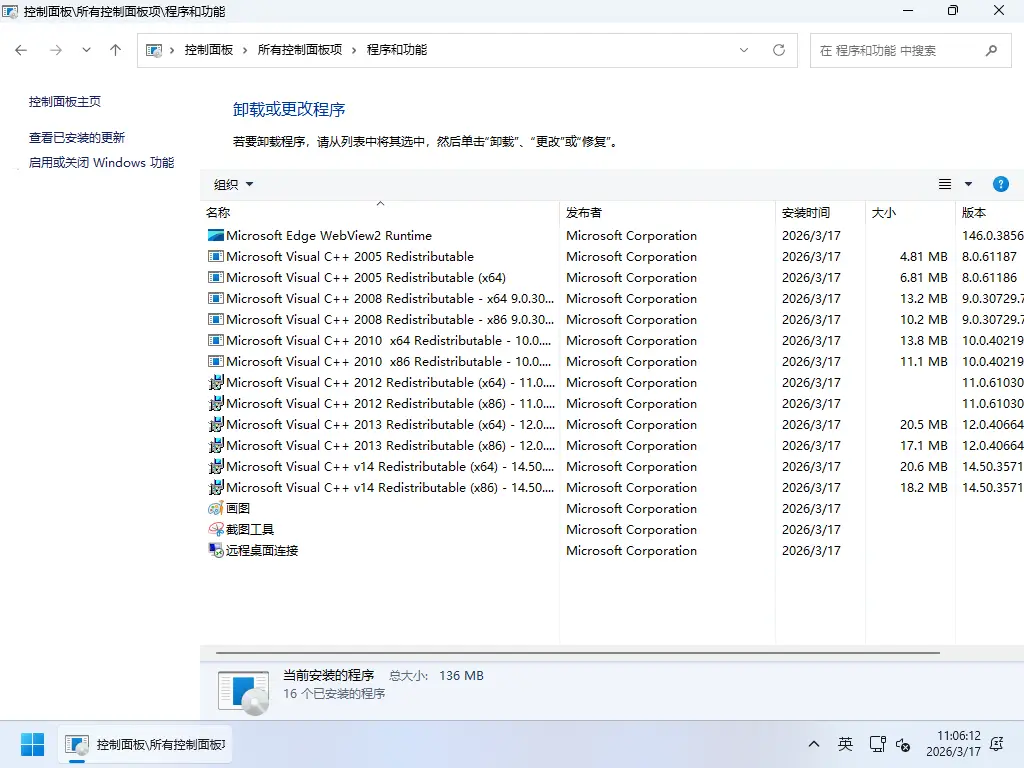Viewport: 1024px width, 768px height.
Task: Expand the chevron after 所有控制面板项 breadcrumb
Action: click(354, 50)
